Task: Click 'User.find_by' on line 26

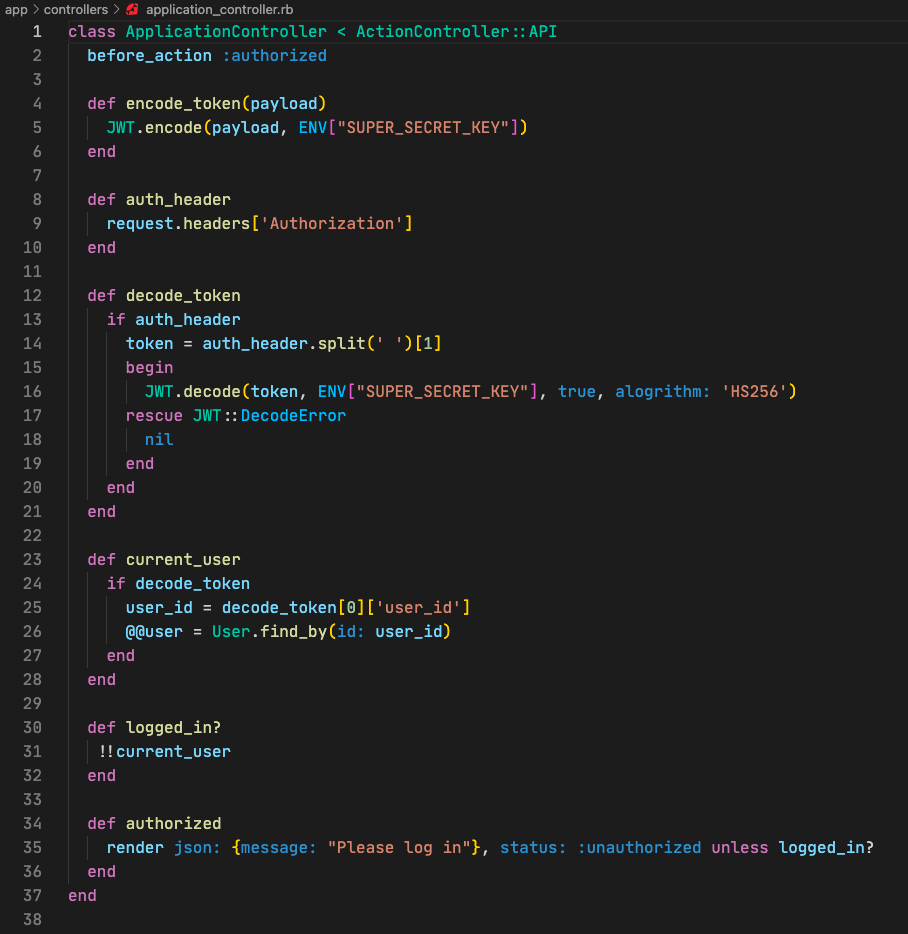Action: [269, 631]
